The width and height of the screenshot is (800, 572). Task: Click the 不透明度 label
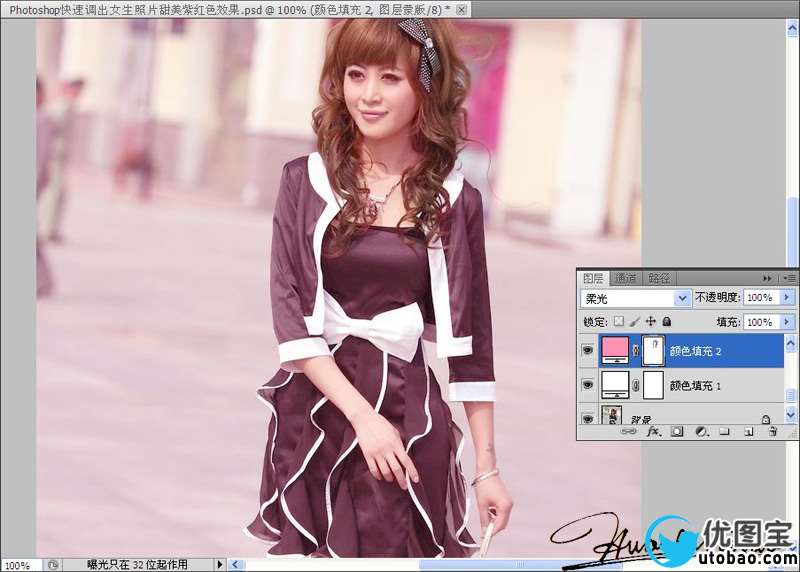pos(717,297)
